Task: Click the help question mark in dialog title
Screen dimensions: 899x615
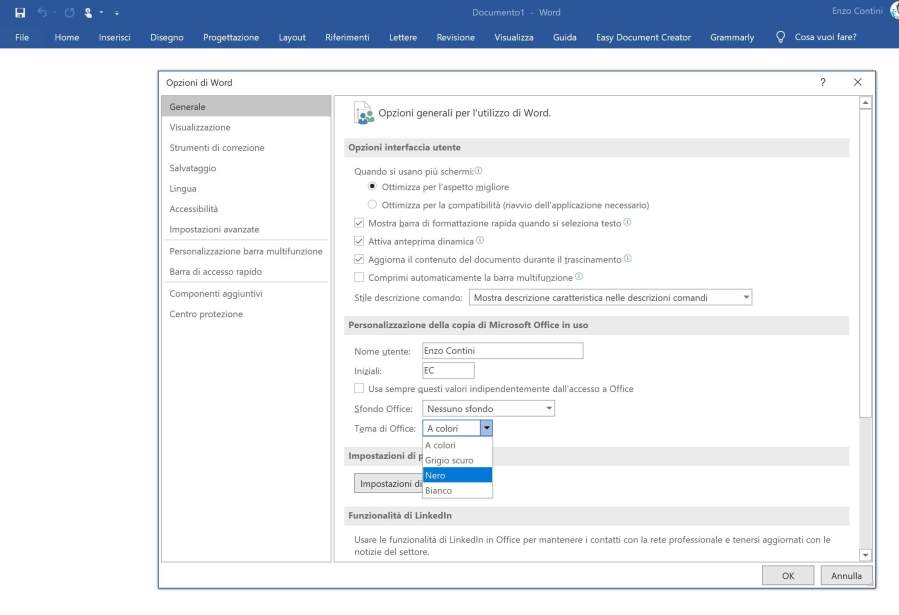Action: pyautogui.click(x=822, y=82)
